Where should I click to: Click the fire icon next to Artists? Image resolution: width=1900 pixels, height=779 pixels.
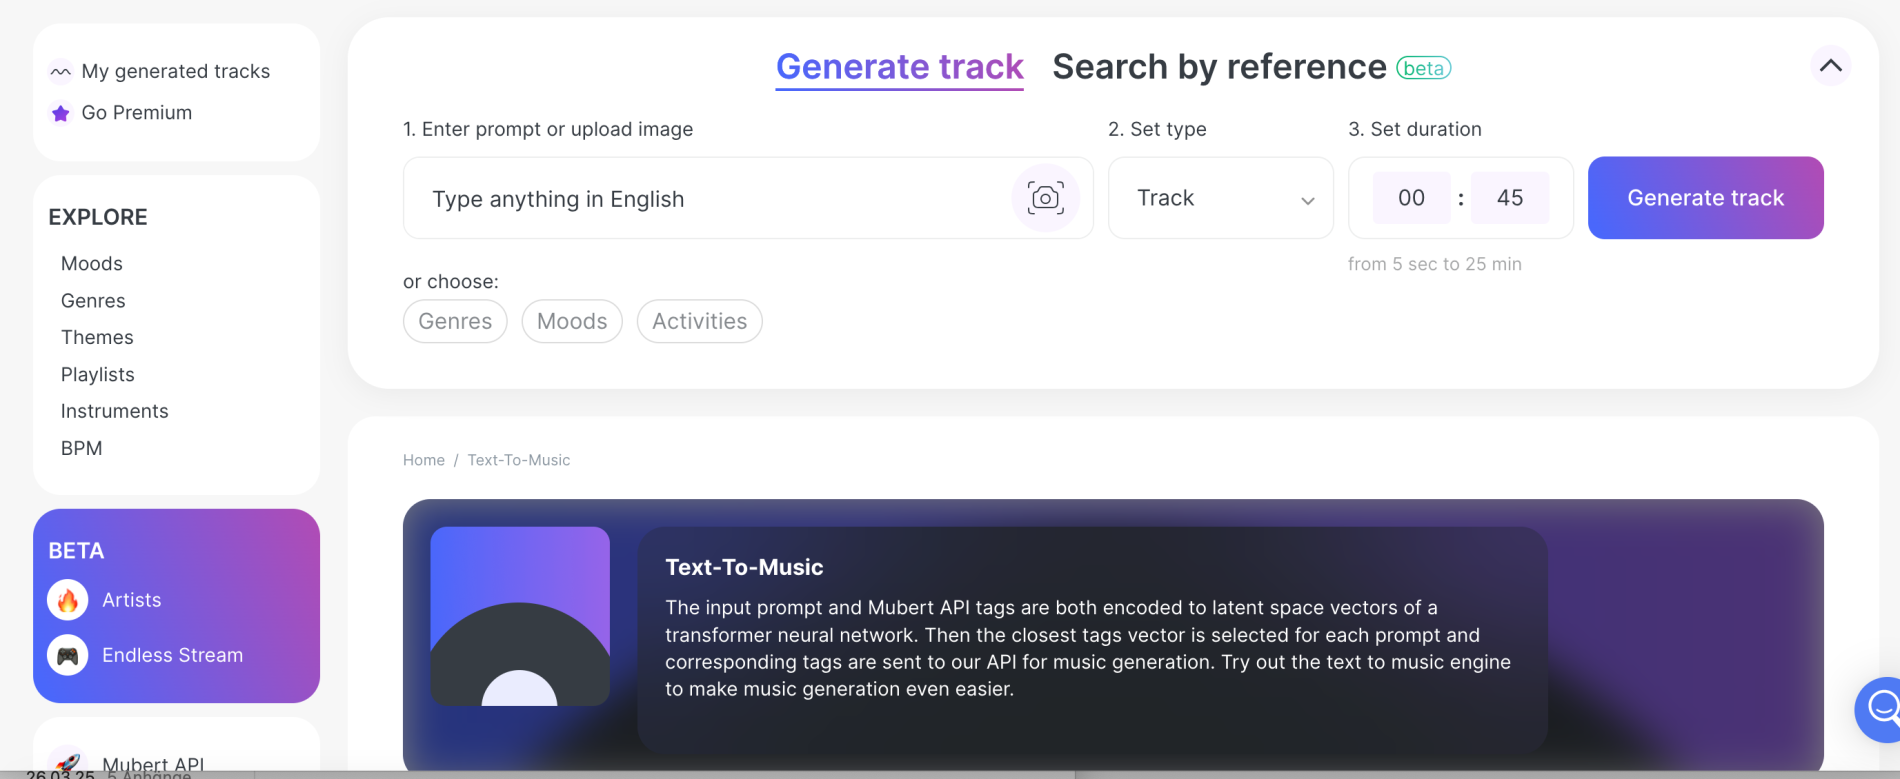click(68, 600)
